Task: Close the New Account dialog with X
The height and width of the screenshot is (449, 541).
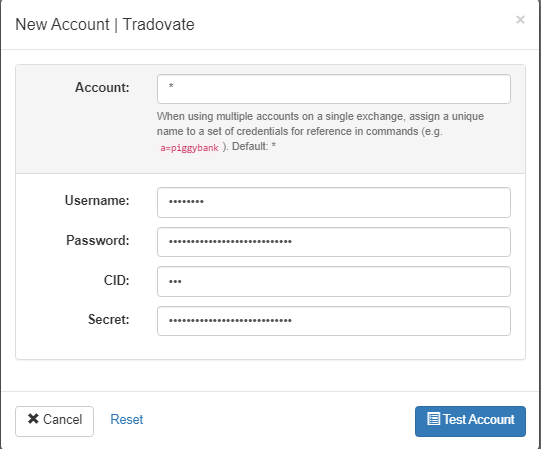Action: (520, 20)
